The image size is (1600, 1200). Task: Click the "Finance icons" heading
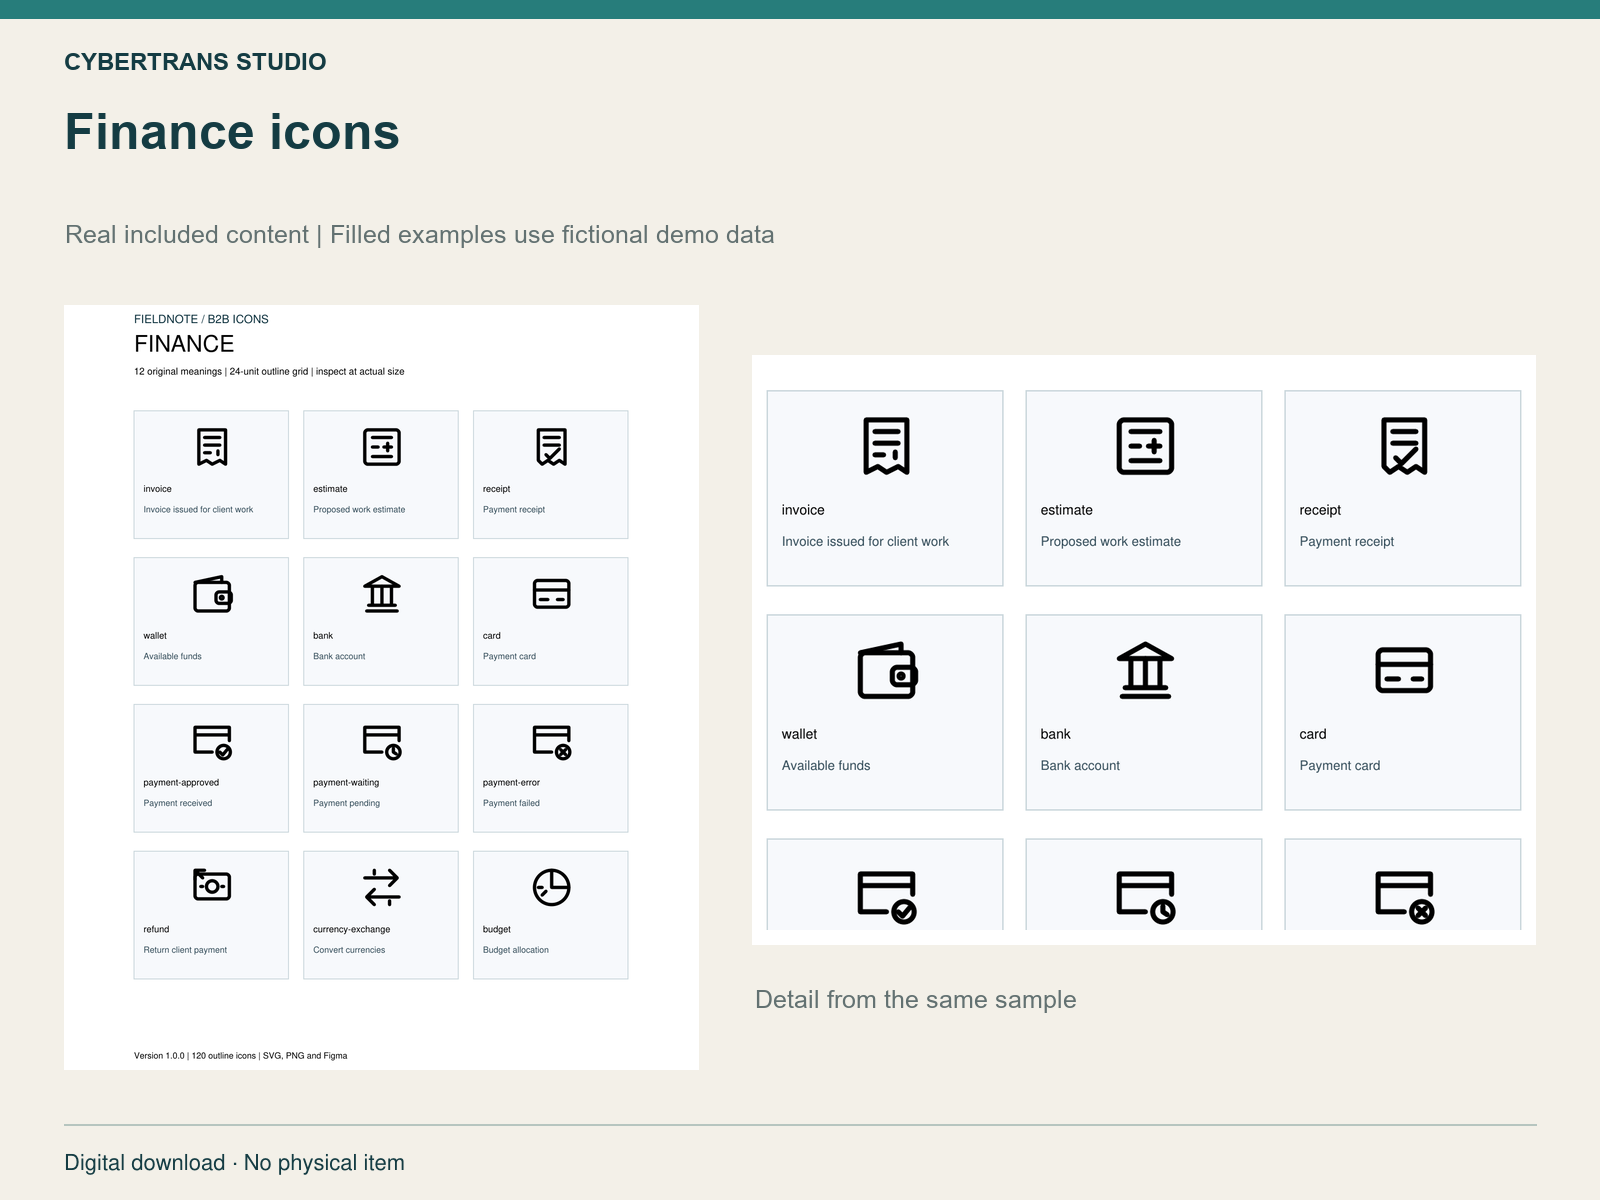click(232, 132)
